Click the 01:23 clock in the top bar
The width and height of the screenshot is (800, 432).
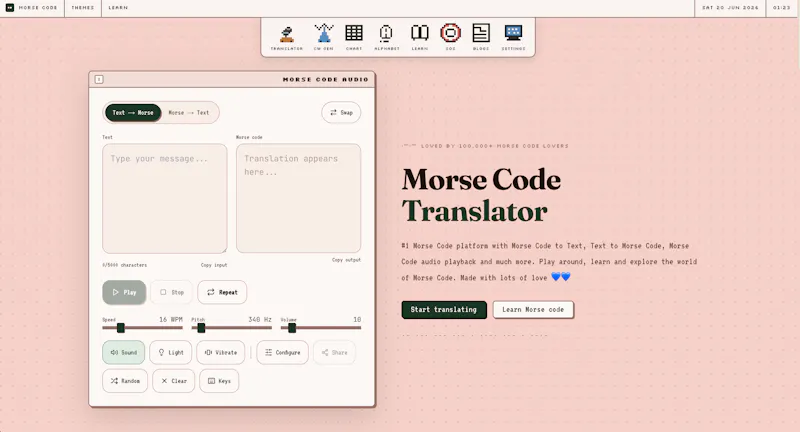coord(781,8)
